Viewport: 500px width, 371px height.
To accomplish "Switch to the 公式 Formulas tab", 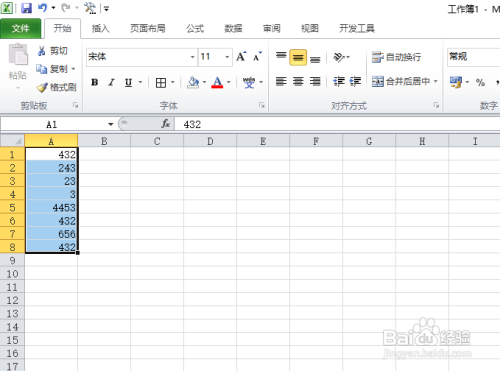I will (195, 29).
